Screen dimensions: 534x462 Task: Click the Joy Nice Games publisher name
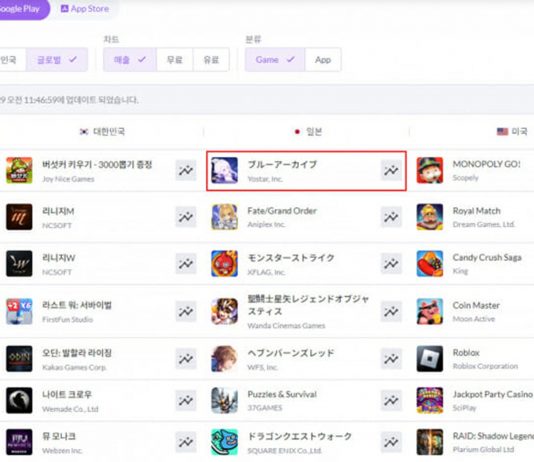68,179
